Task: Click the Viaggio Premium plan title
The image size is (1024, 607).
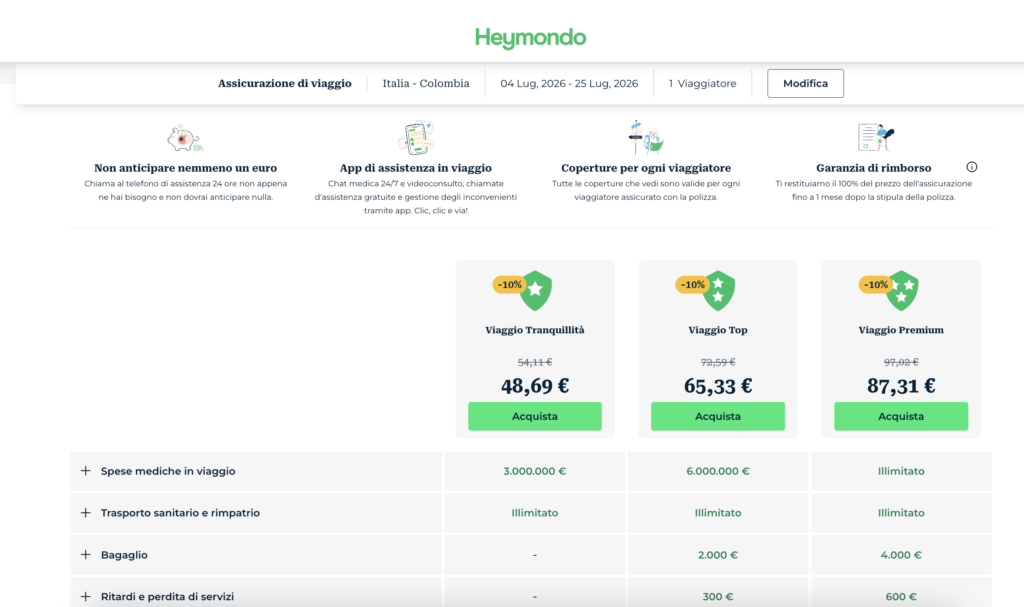Action: 901,330
